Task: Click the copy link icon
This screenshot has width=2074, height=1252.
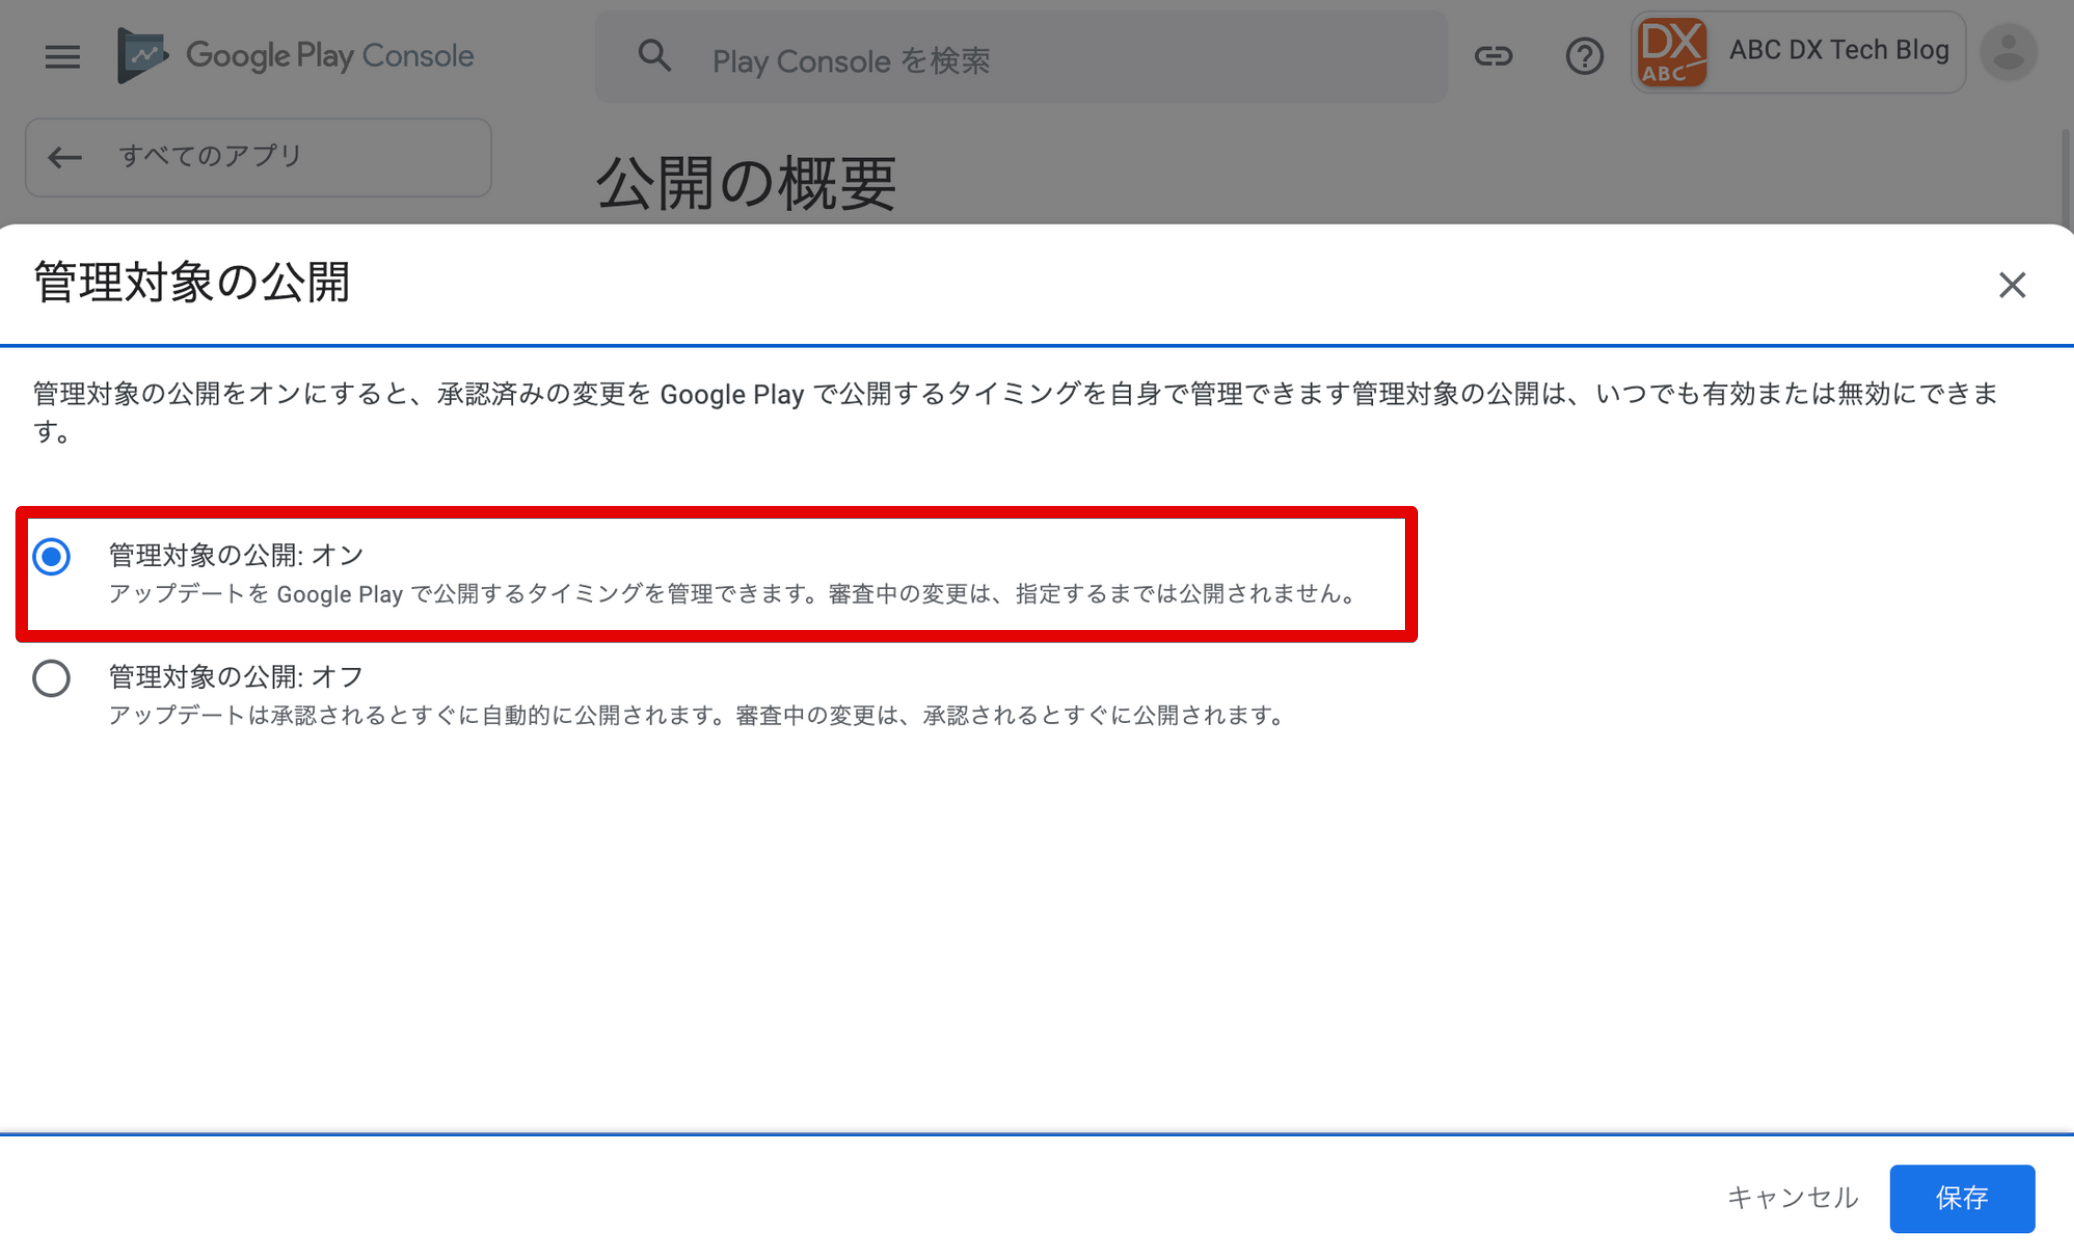Action: 1493,56
